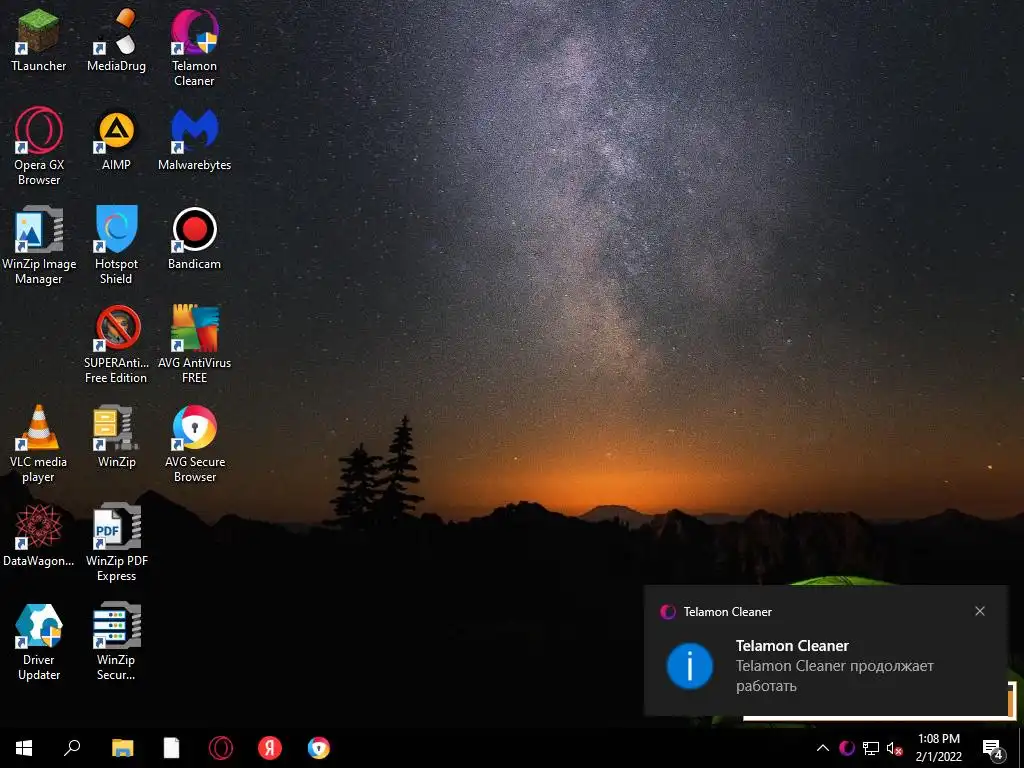Launch AVG Secure Browser from taskbar

(319, 748)
